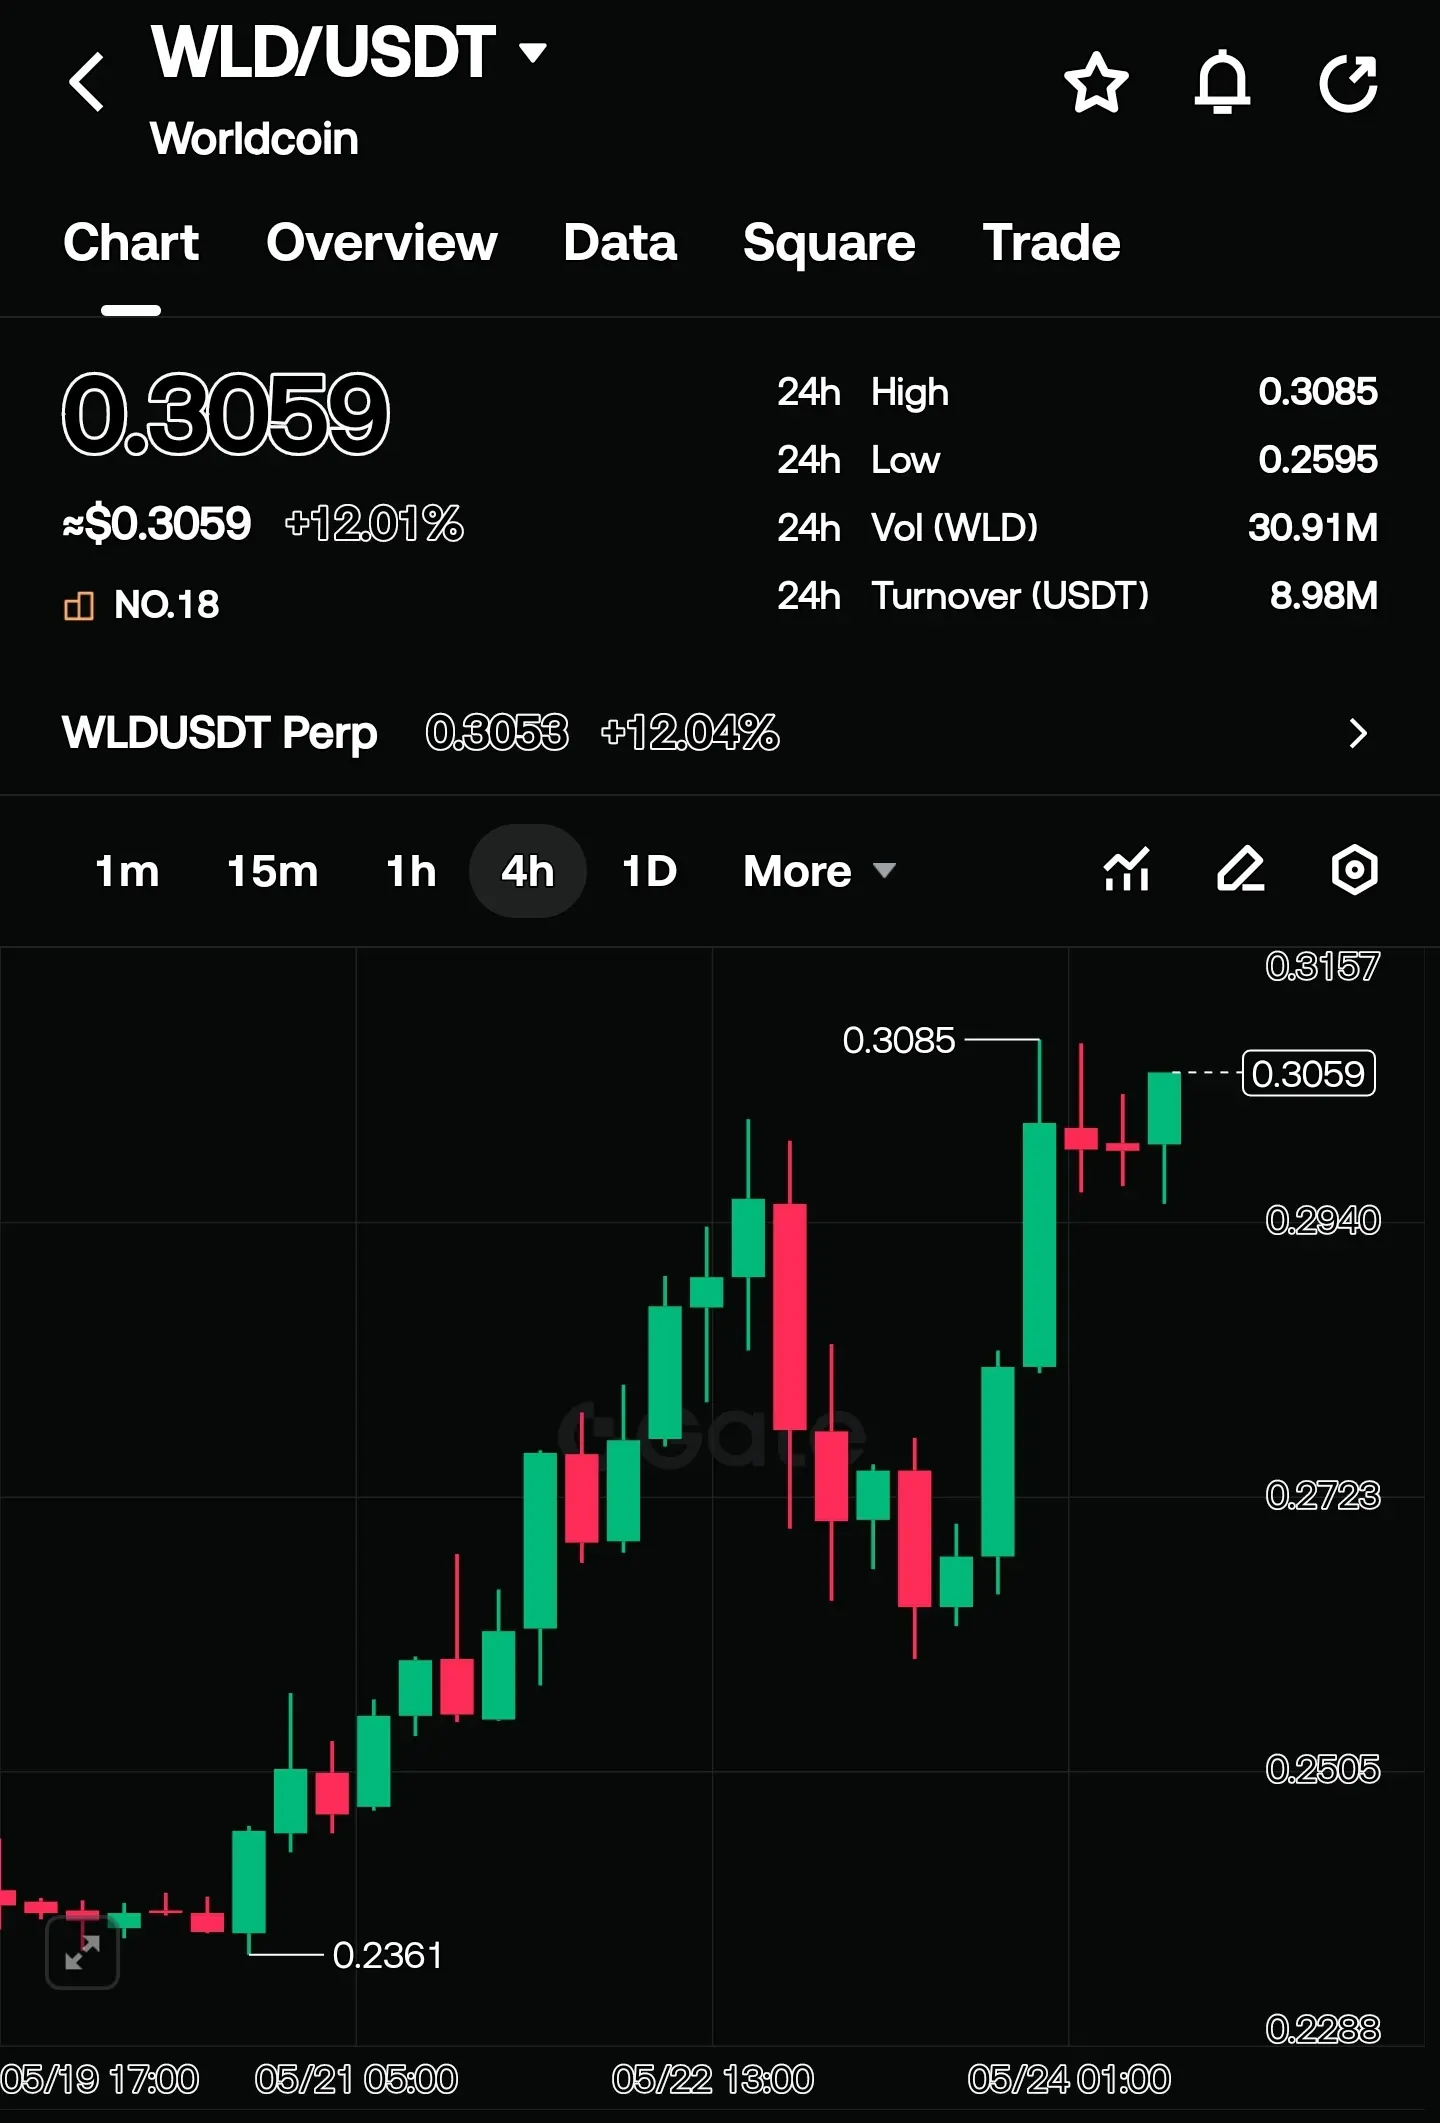The height and width of the screenshot is (2123, 1440).
Task: Tap the 05/19 17:00 time axis label
Action: click(x=100, y=2081)
